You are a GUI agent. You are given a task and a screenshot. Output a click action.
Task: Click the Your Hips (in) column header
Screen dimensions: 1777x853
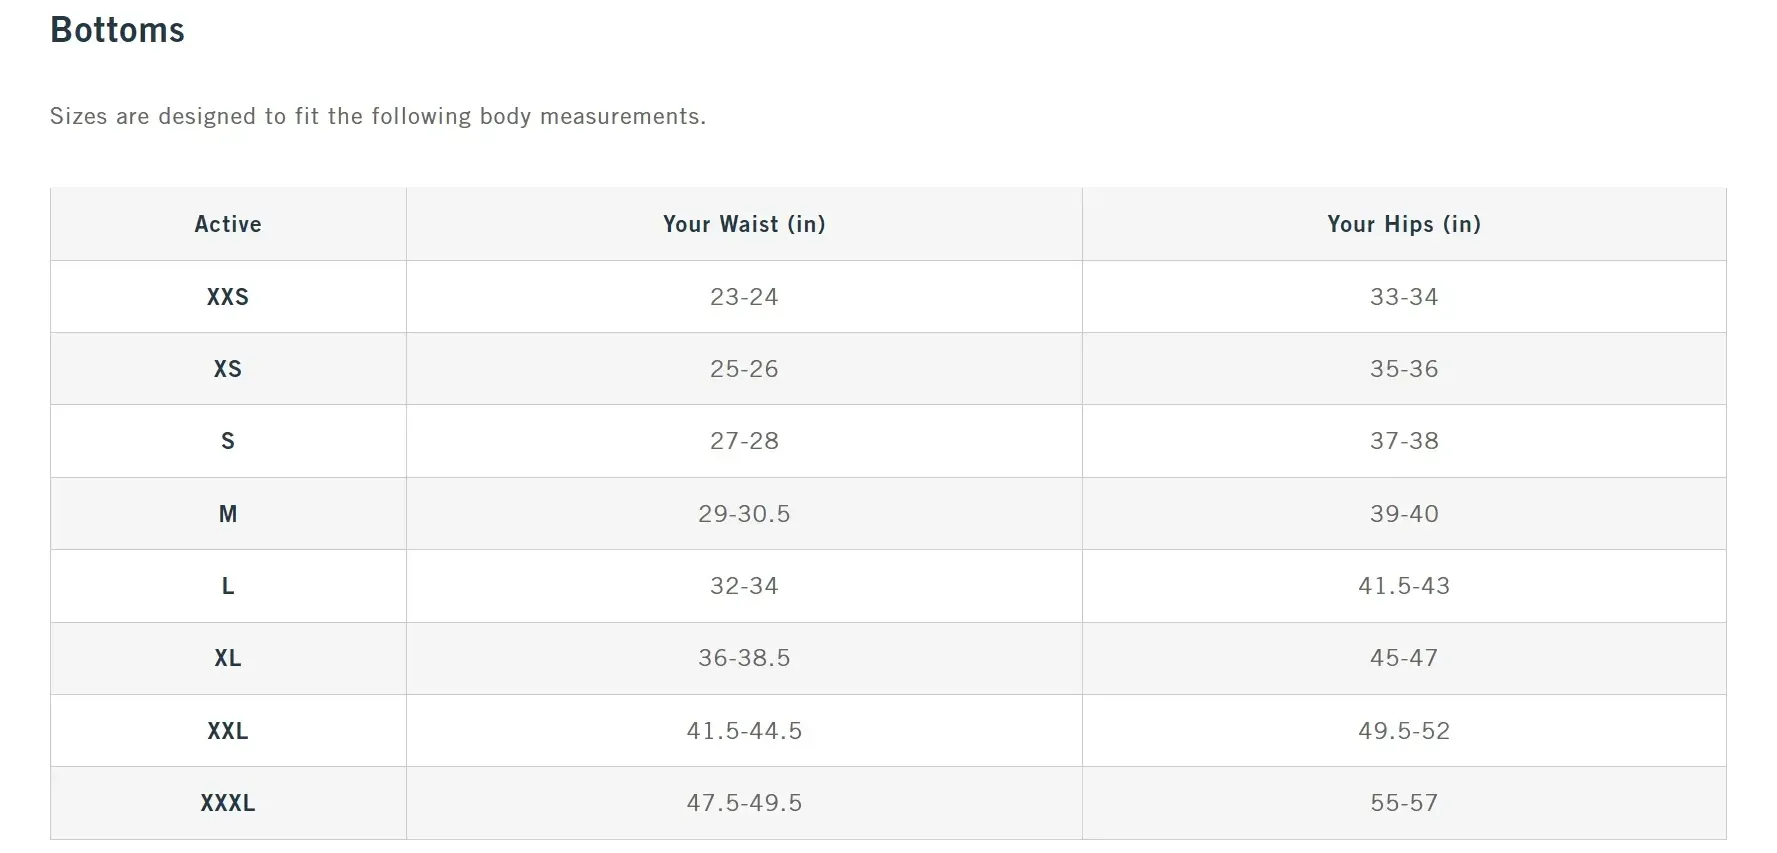(1404, 224)
